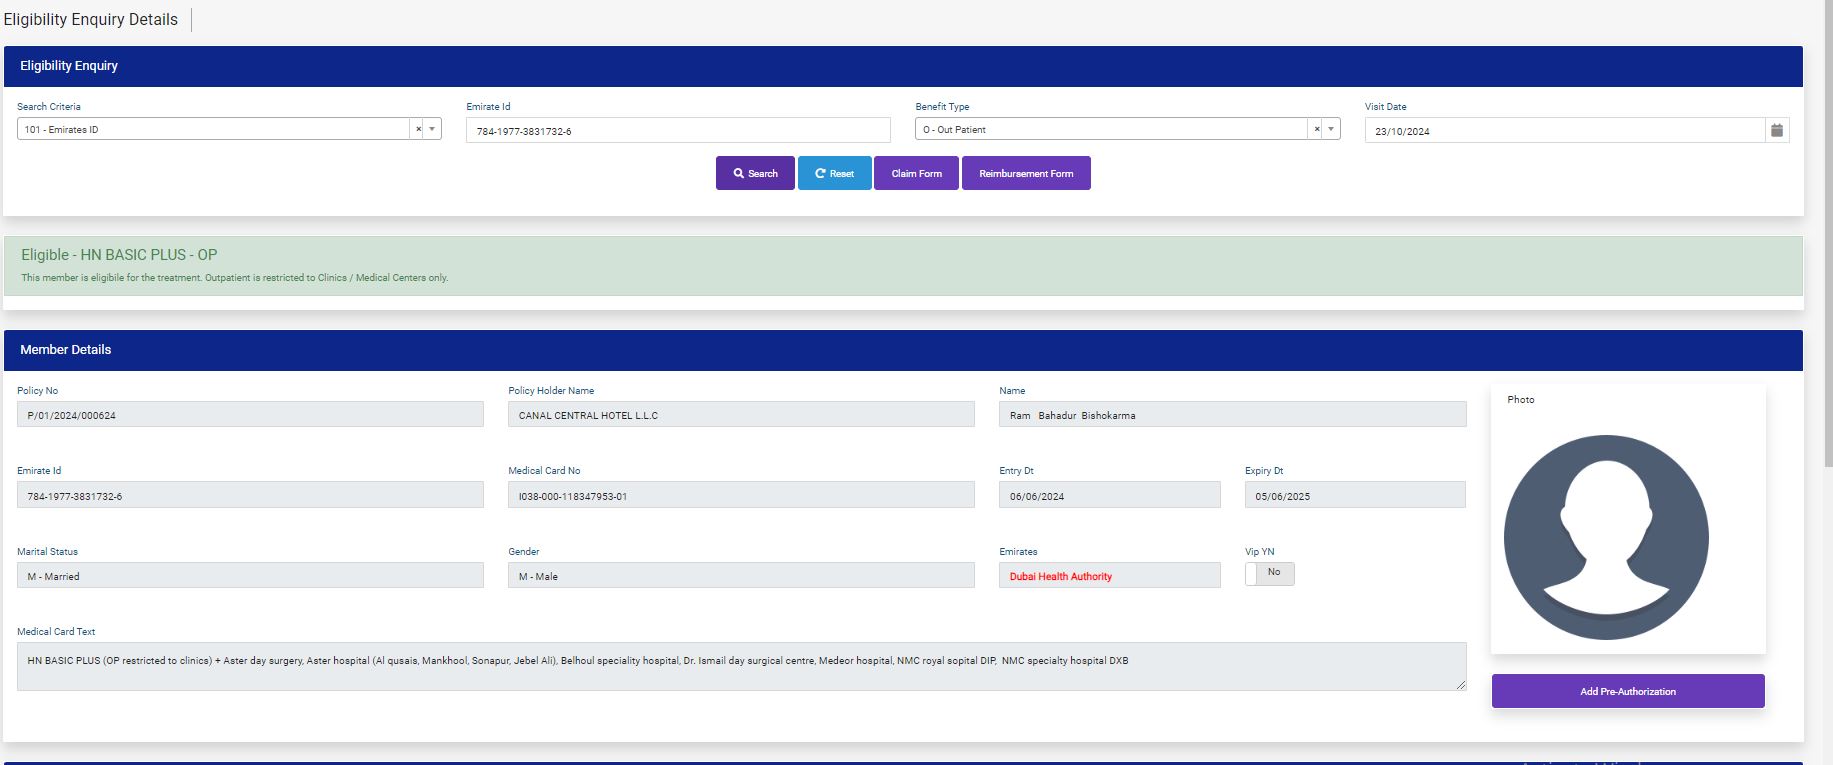
Task: Expand the Search Criteria dropdown arrow
Action: 432,129
